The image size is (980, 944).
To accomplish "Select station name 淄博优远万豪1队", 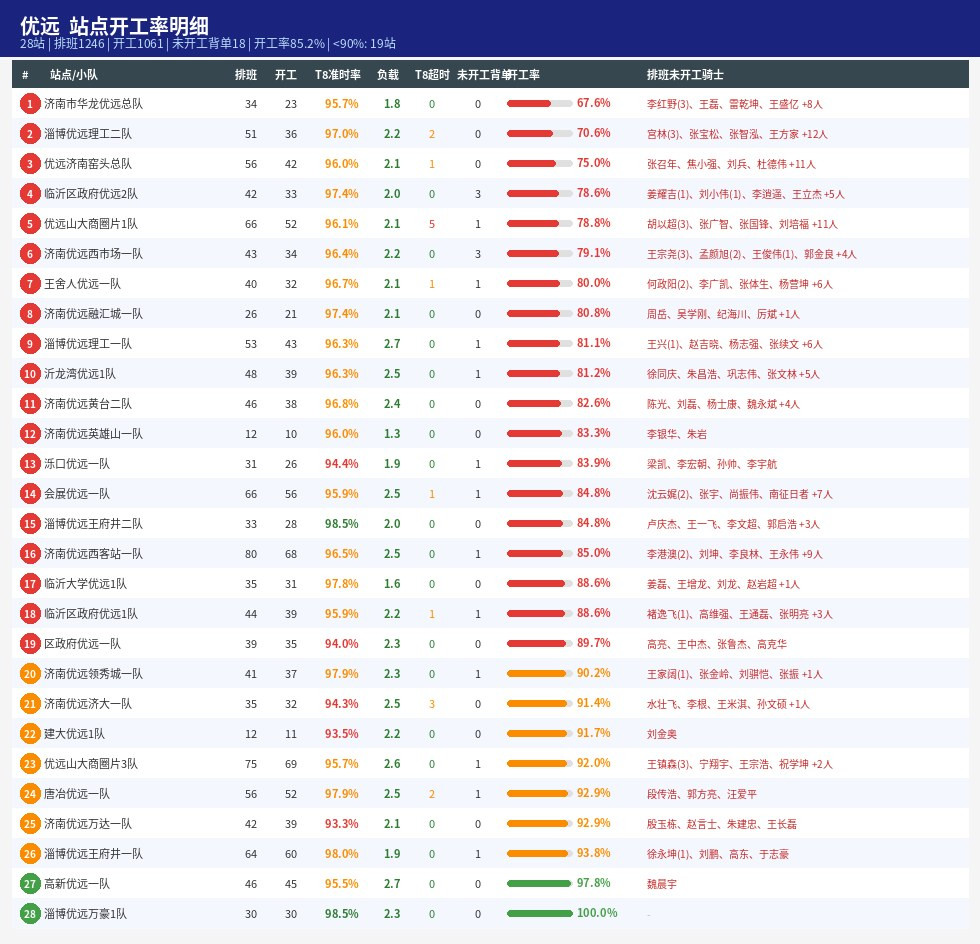I will (85, 914).
